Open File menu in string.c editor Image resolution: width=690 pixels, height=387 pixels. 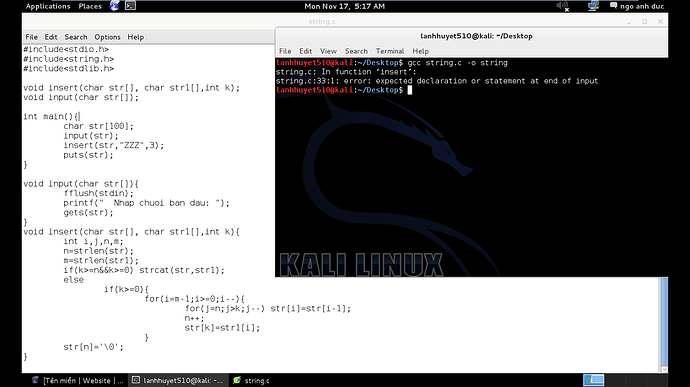[31, 37]
